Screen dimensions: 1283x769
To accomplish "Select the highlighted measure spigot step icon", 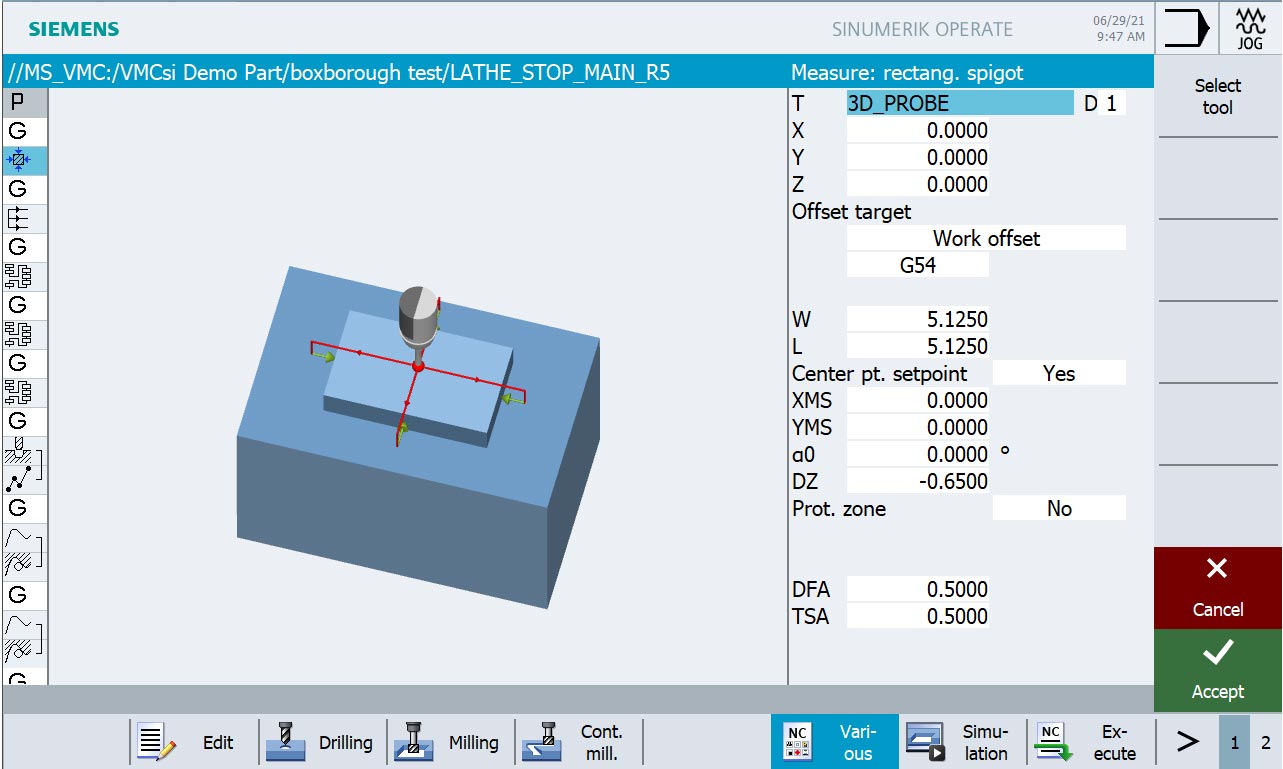I will pyautogui.click(x=18, y=160).
